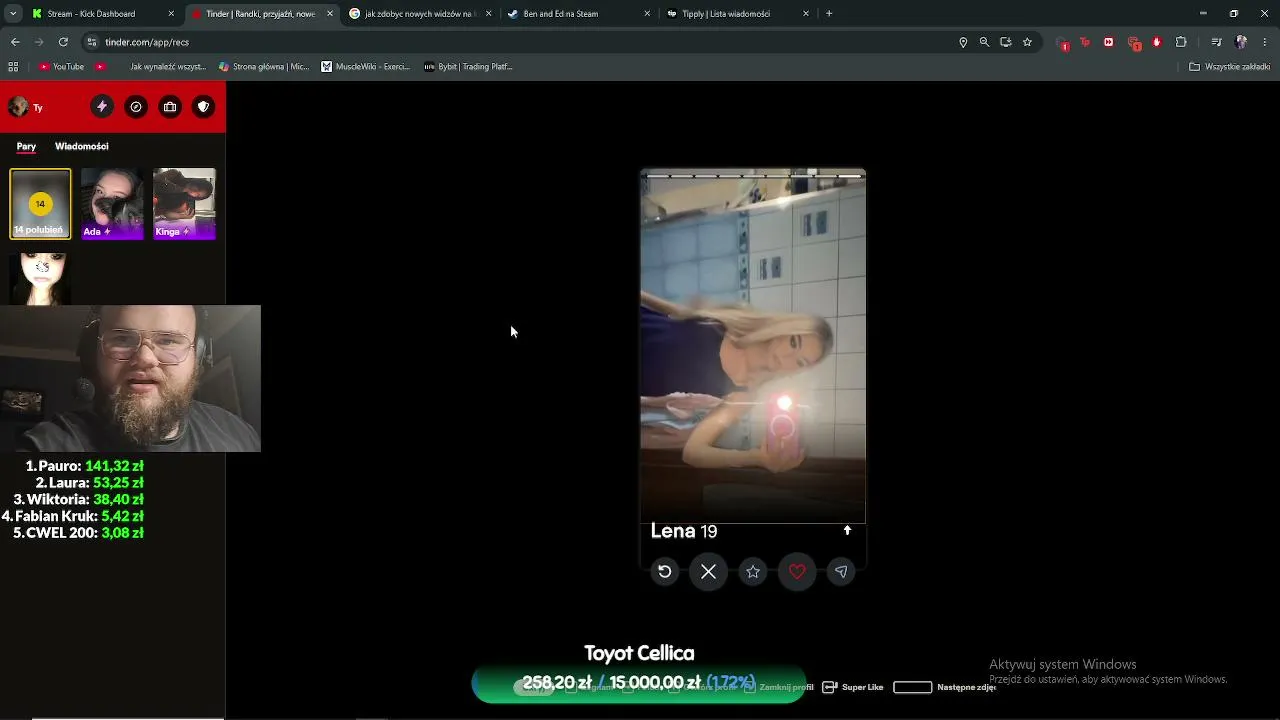Open the 14 polubień likes card
Viewport: 1280px width, 720px height.
40,204
